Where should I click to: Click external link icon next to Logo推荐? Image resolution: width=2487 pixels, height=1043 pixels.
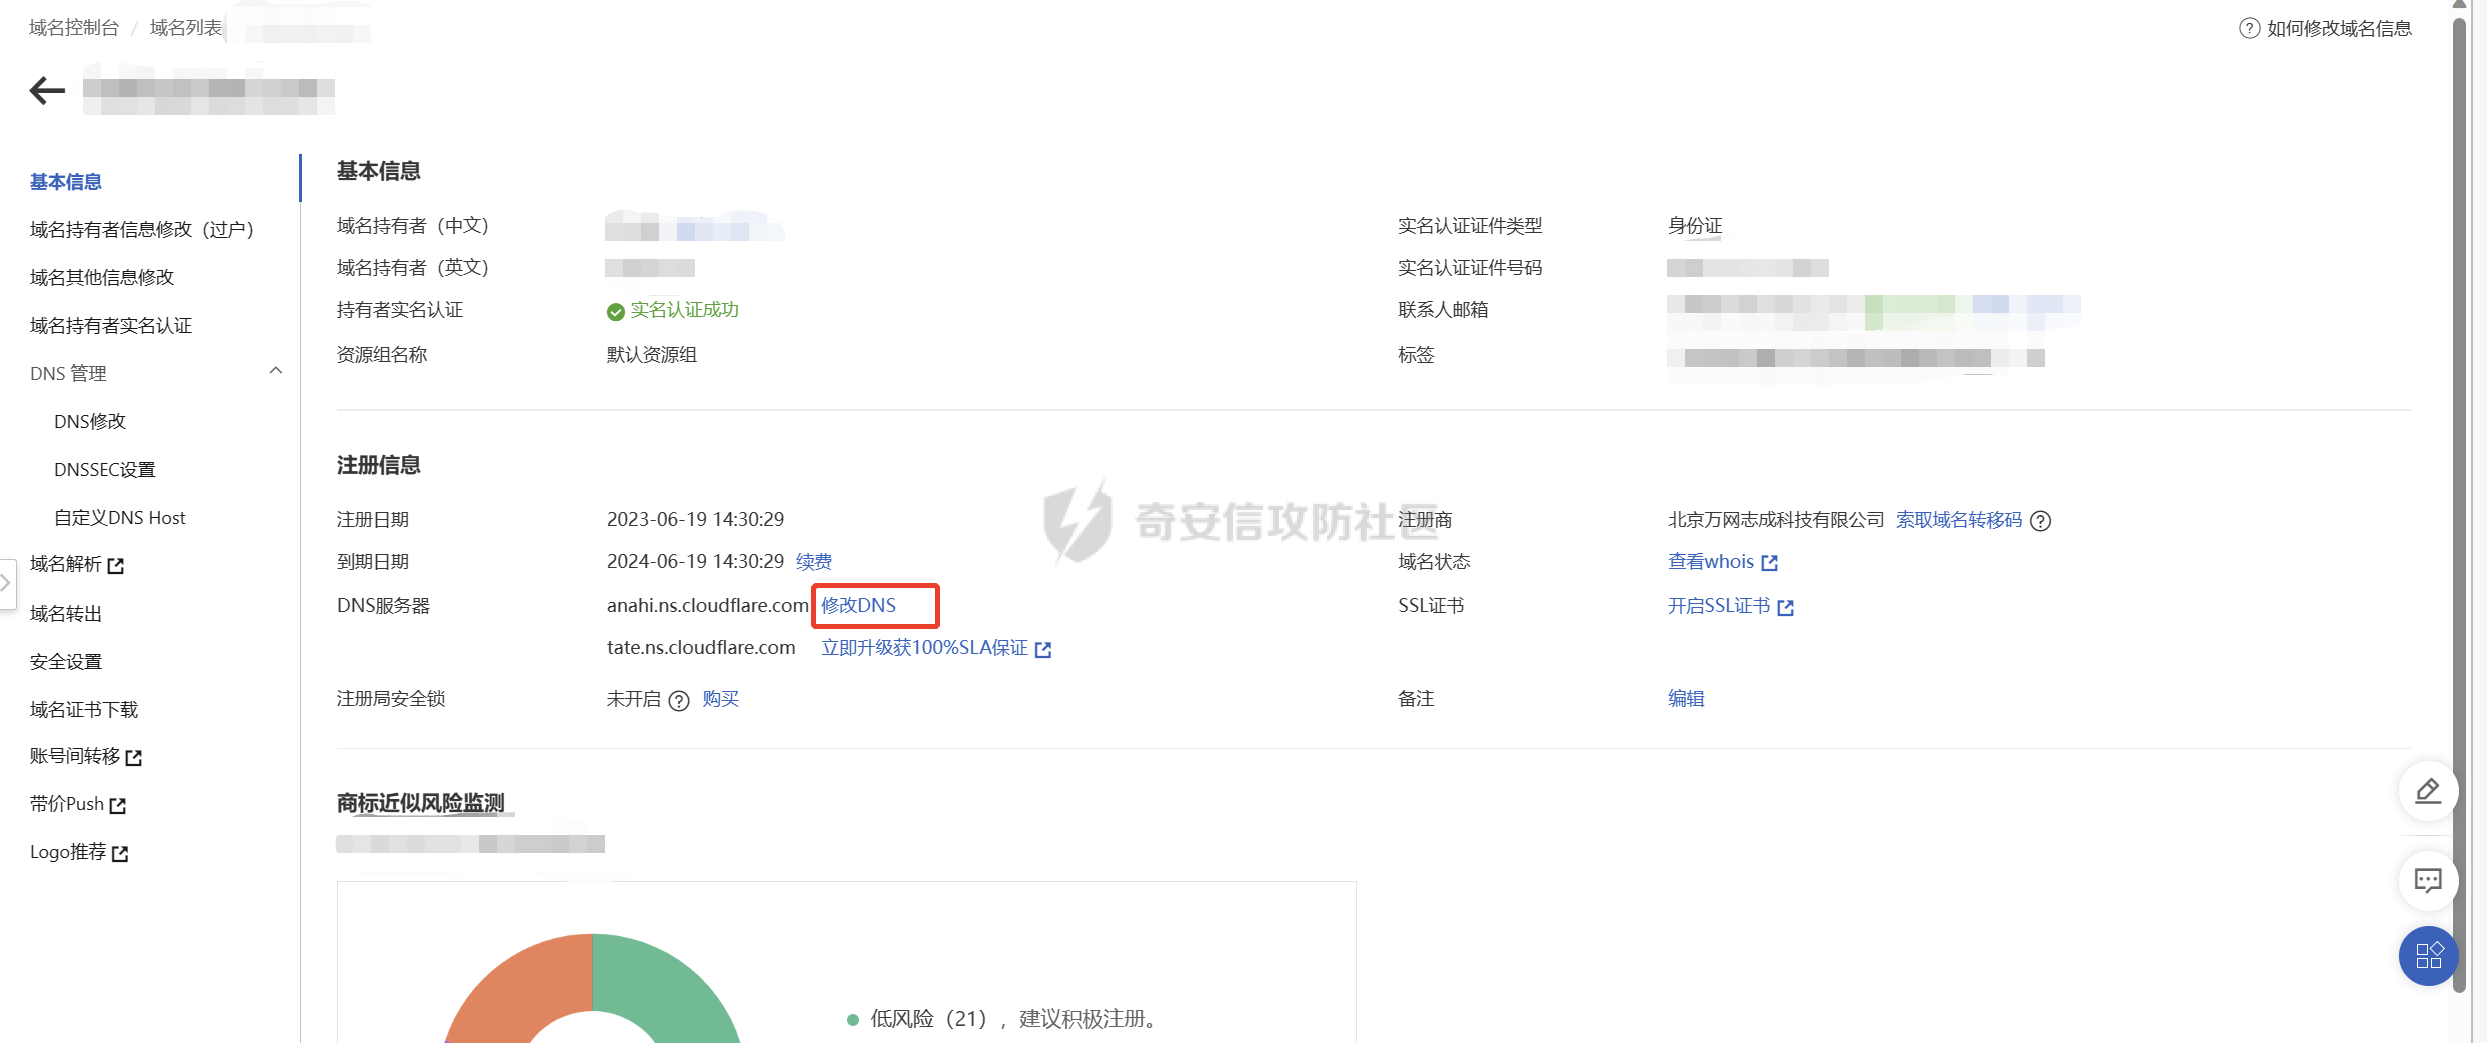120,853
